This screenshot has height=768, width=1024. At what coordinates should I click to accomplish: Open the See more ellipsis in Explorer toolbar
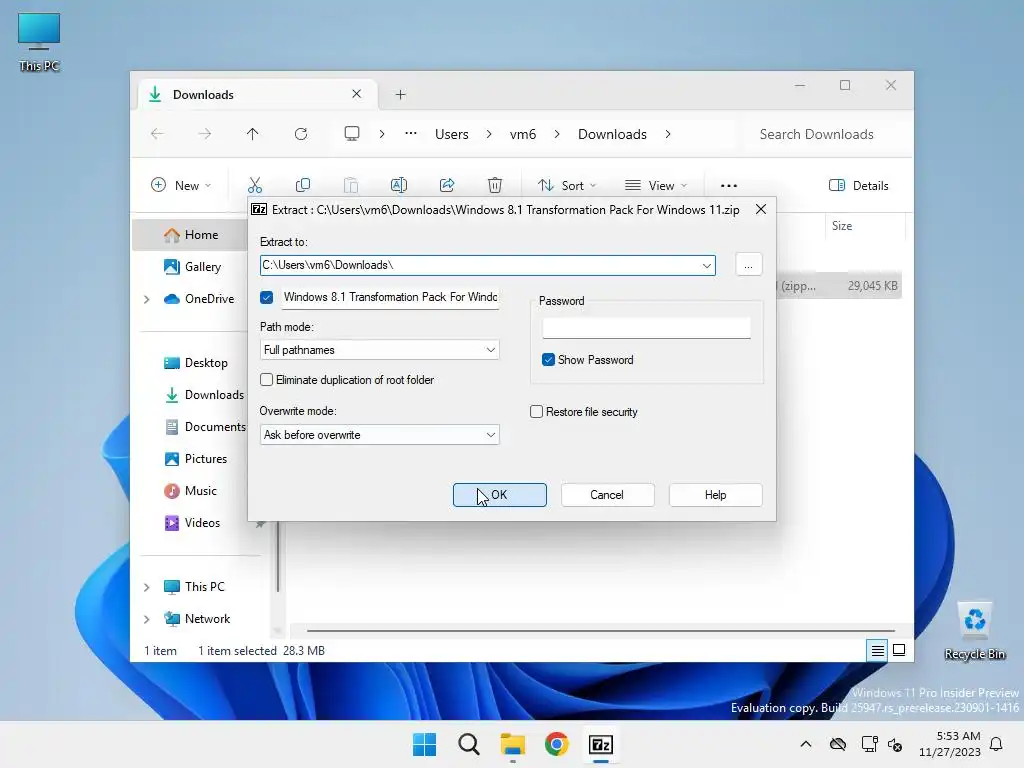tap(729, 185)
